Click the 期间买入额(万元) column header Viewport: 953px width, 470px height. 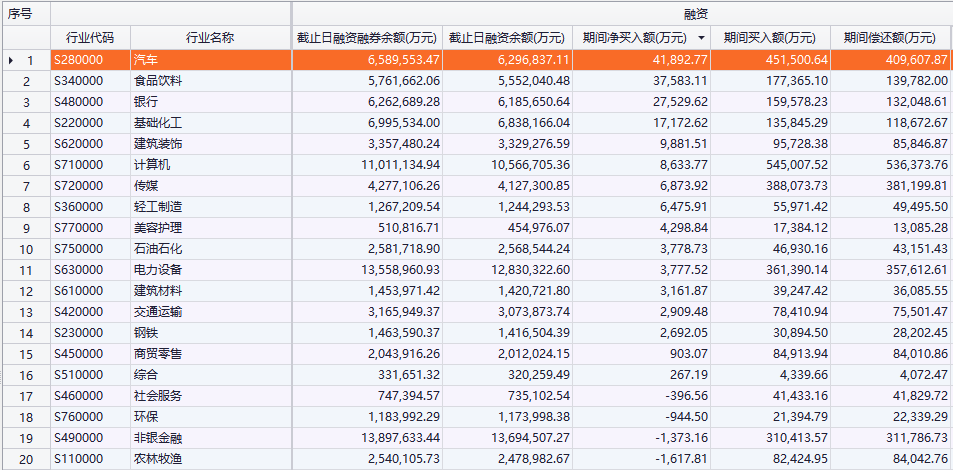click(x=769, y=38)
